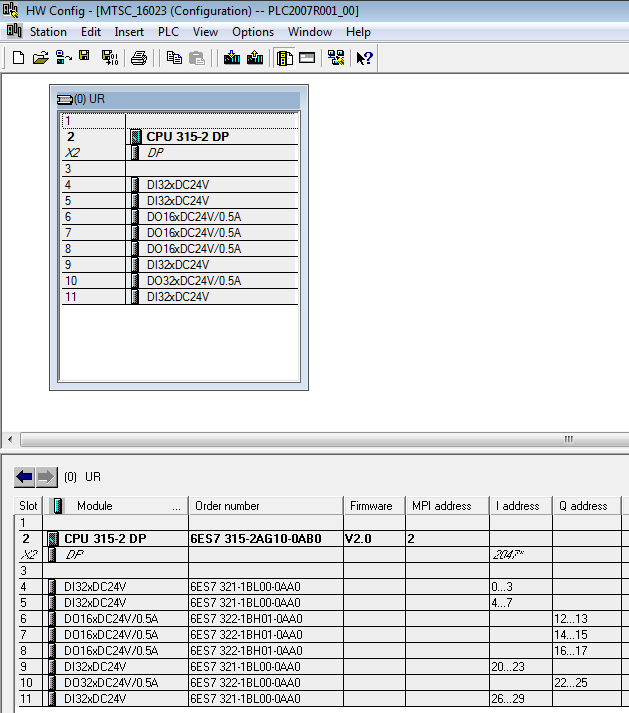This screenshot has width=629, height=713.
Task: Click the Save and Compile icon
Action: coord(109,58)
